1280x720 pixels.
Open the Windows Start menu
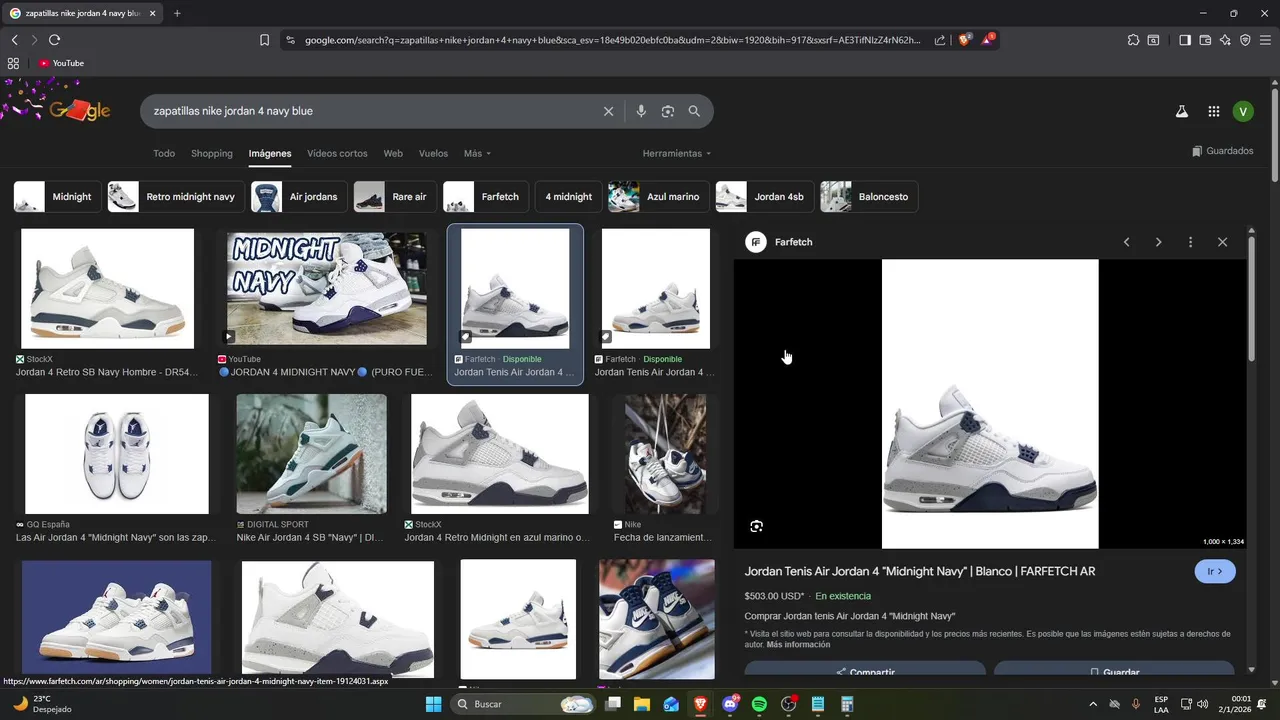[x=433, y=704]
